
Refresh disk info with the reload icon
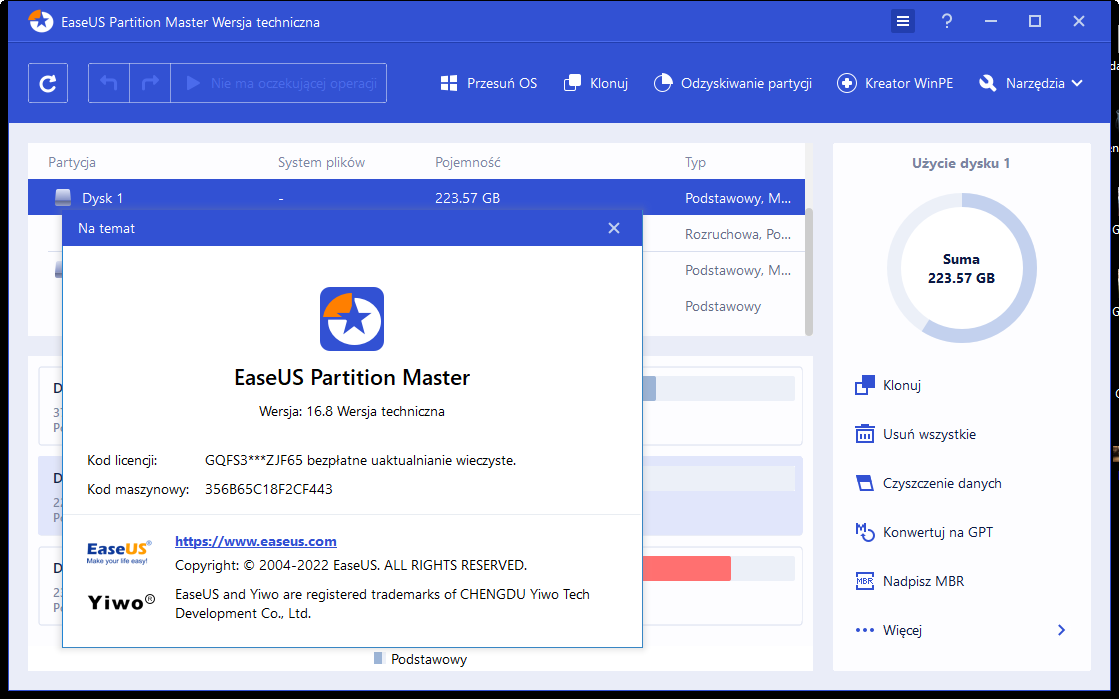[x=48, y=84]
